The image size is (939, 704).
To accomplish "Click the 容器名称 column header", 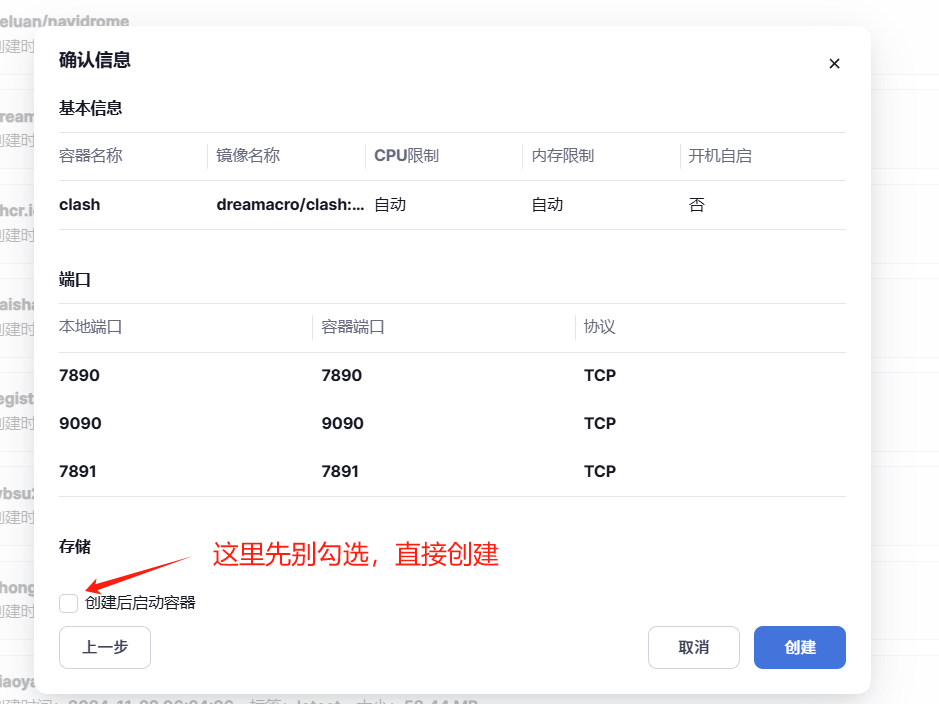I will (x=90, y=156).
